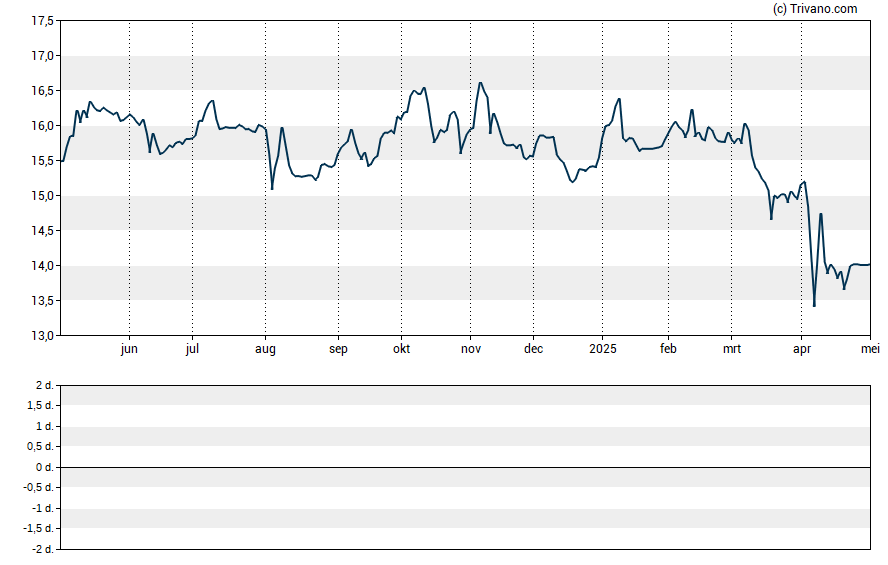Click the 'sep' month label
This screenshot has height=565, width=888.
click(x=338, y=349)
